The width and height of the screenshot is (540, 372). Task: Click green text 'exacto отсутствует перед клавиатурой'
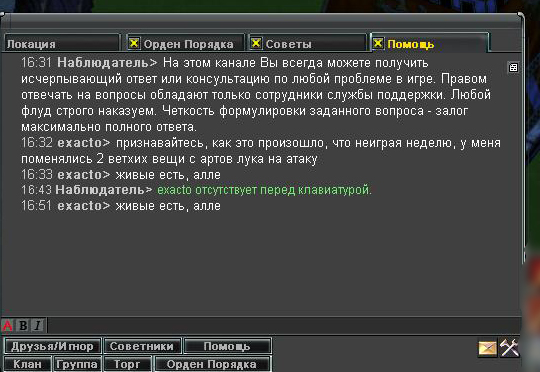[x=264, y=190]
